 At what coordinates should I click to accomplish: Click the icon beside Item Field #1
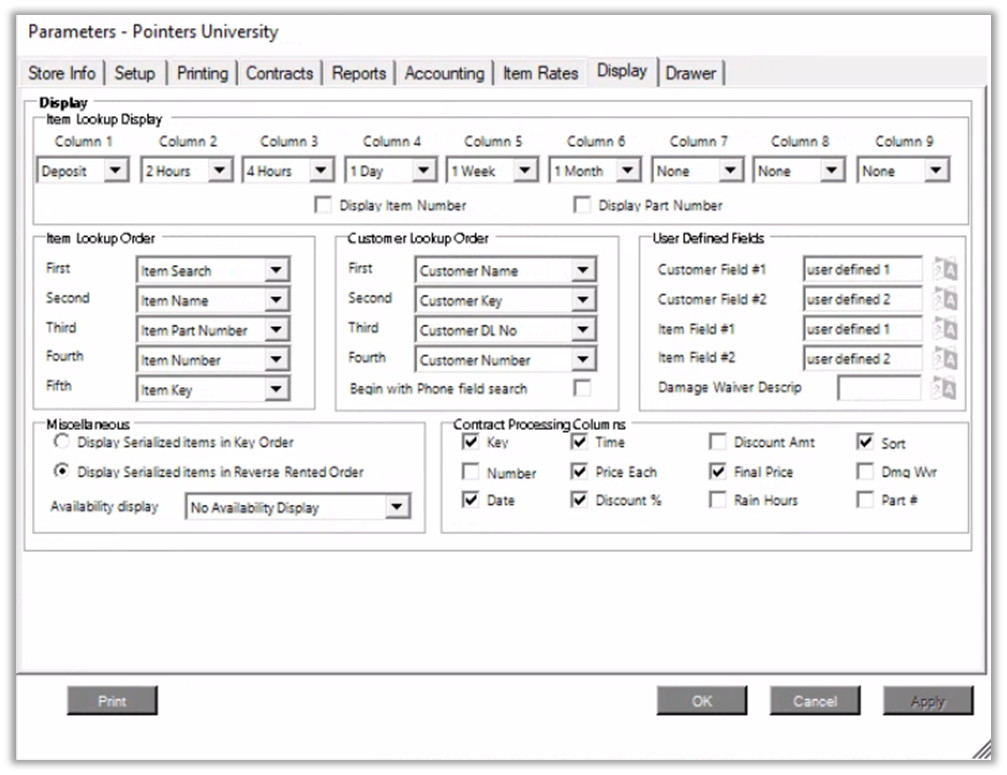pyautogui.click(x=943, y=330)
